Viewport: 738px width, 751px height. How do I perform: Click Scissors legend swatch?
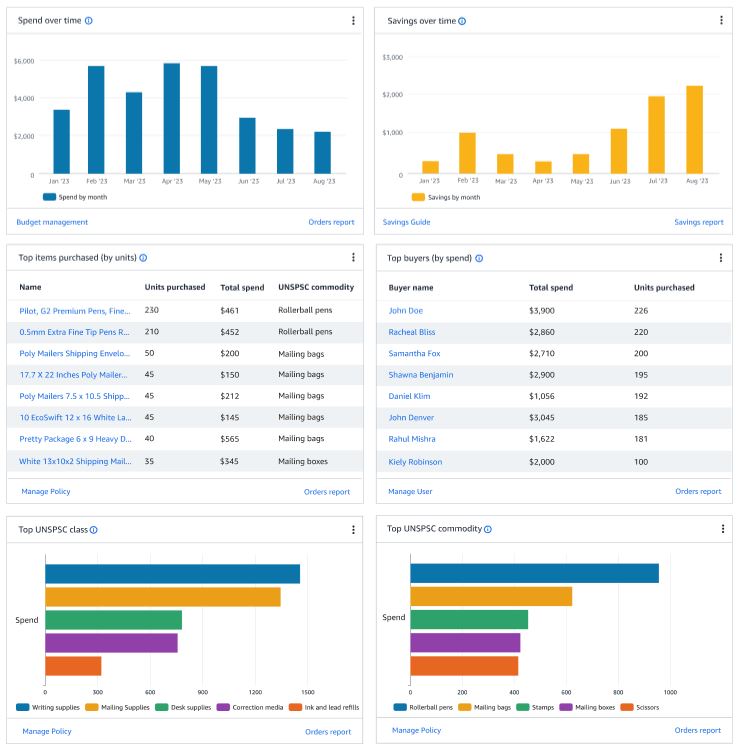pos(627,707)
